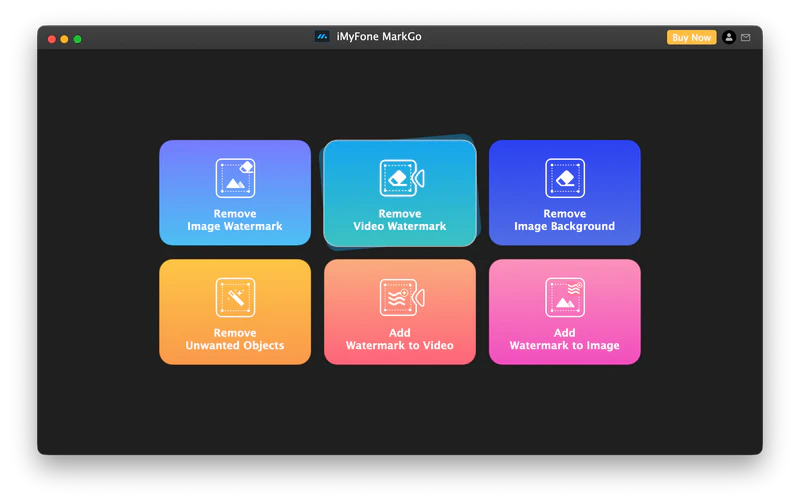
Task: Open the "Remove Image Background" text label
Action: coord(565,220)
